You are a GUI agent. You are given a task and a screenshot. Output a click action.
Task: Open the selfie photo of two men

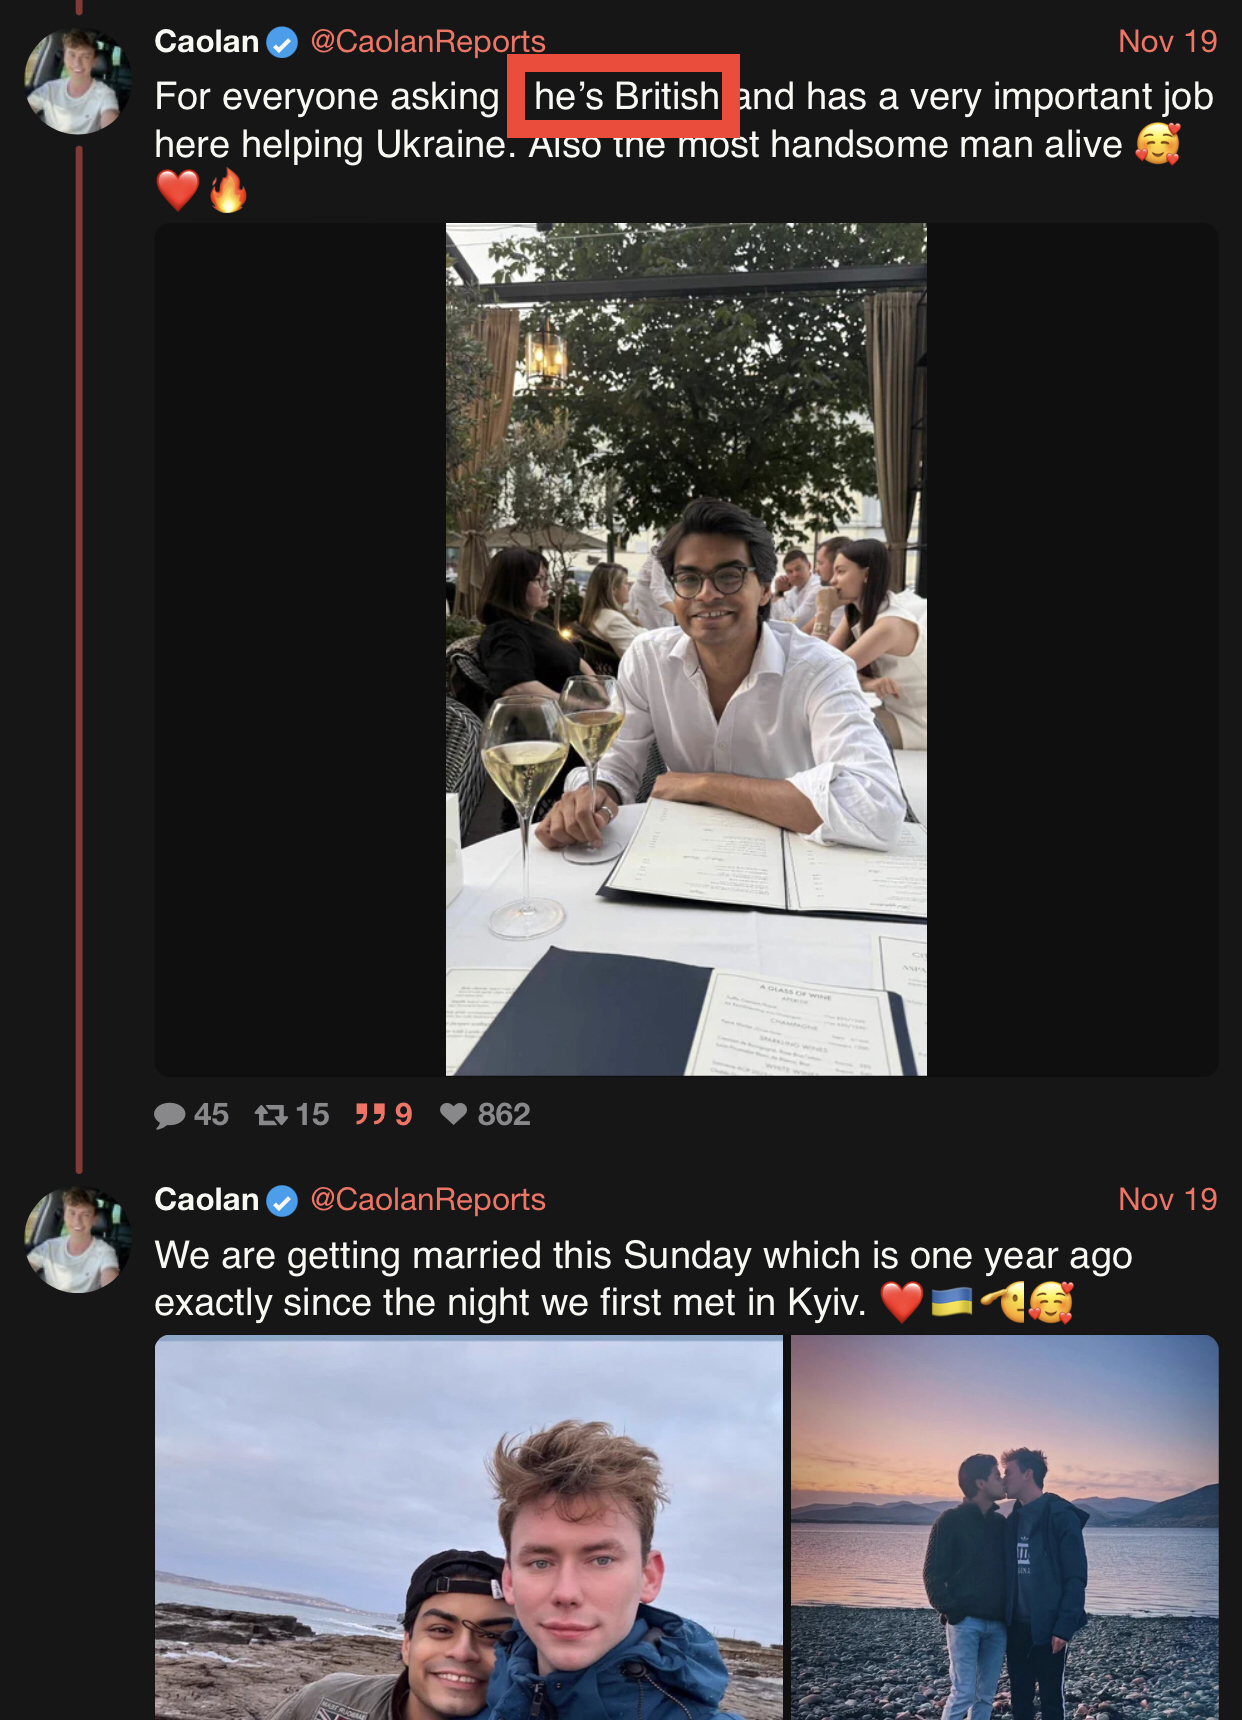(469, 1528)
